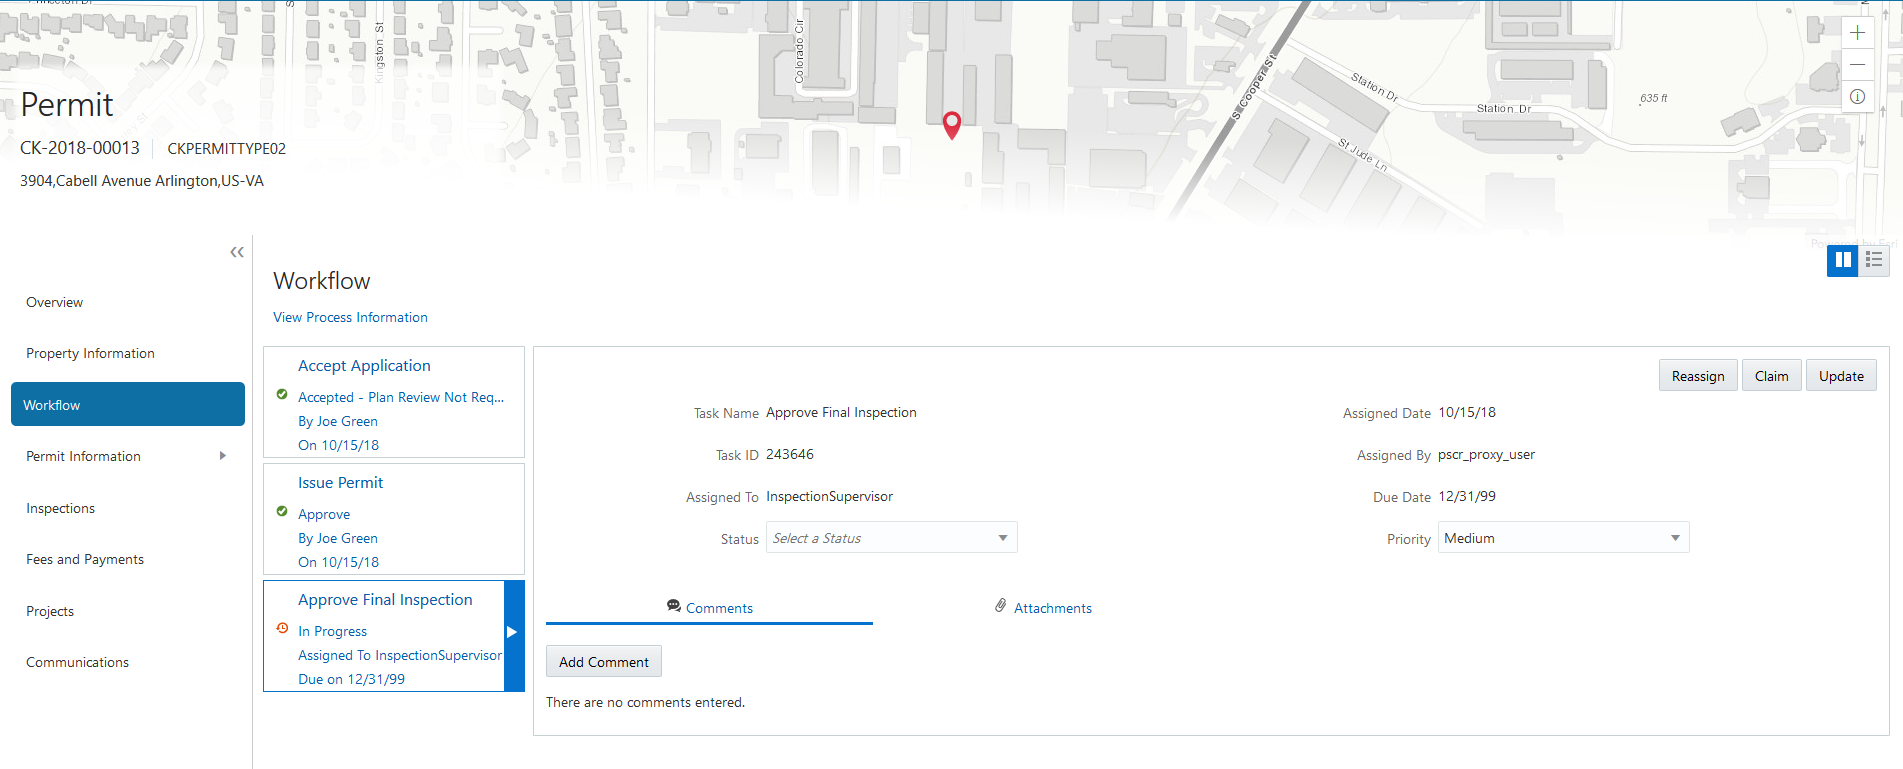Click Due on 12/31/99 text
The height and width of the screenshot is (769, 1903).
point(351,679)
